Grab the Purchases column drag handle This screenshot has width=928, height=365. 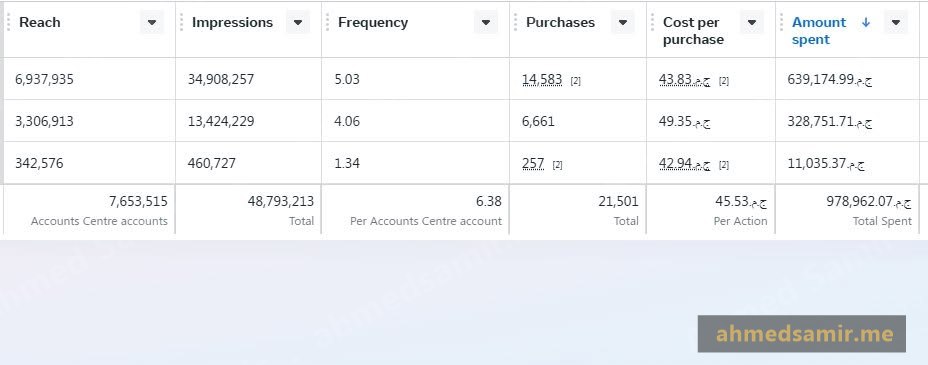[x=515, y=22]
